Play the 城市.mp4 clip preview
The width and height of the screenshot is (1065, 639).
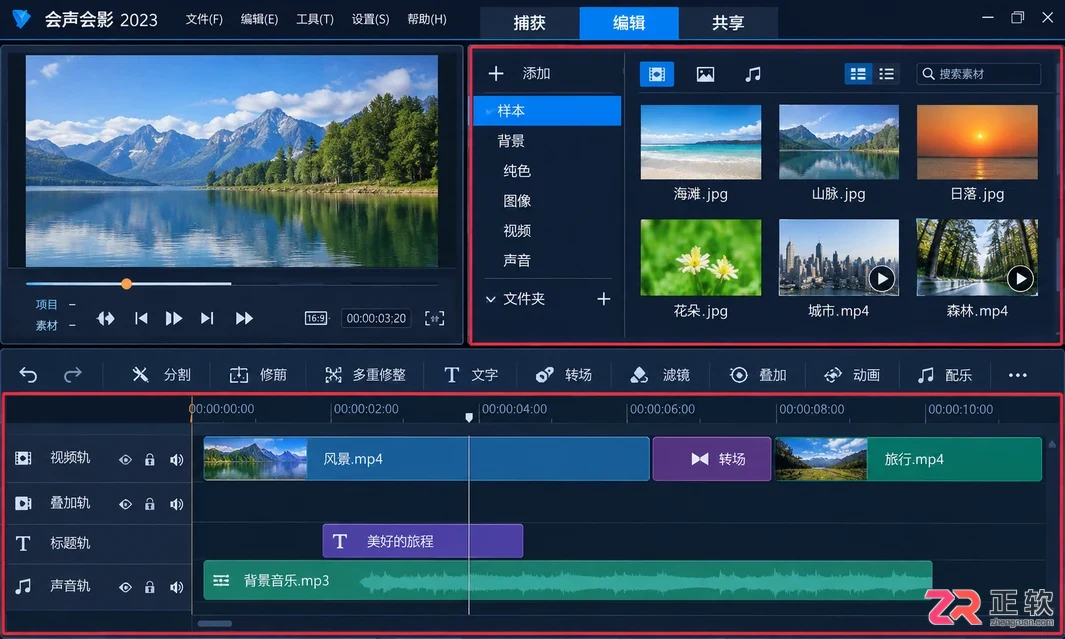click(x=882, y=278)
